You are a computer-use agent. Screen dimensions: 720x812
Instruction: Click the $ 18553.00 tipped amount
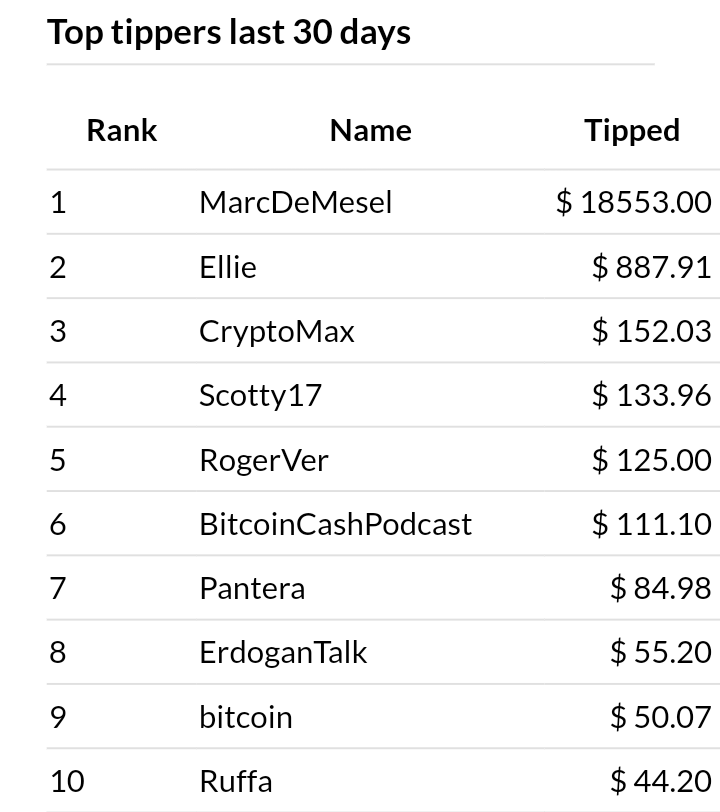[634, 202]
